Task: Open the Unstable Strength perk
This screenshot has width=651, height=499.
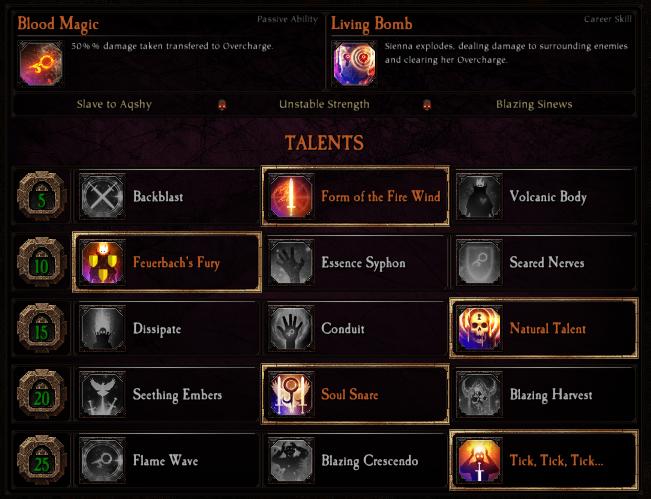Action: 324,104
